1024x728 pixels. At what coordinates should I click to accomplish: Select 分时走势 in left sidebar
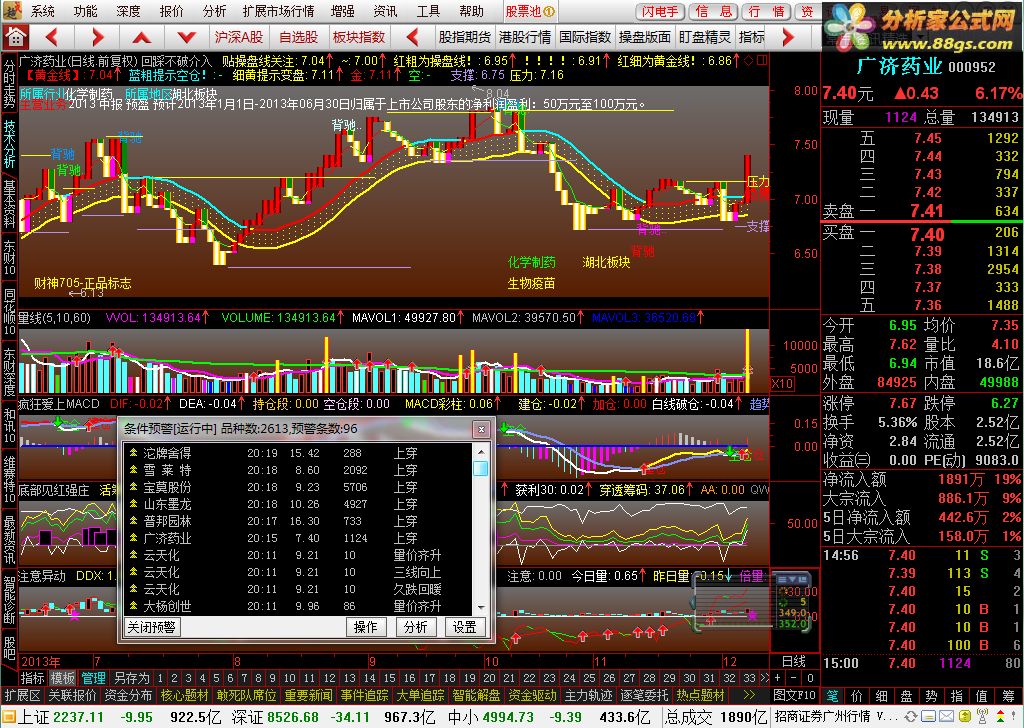click(9, 84)
